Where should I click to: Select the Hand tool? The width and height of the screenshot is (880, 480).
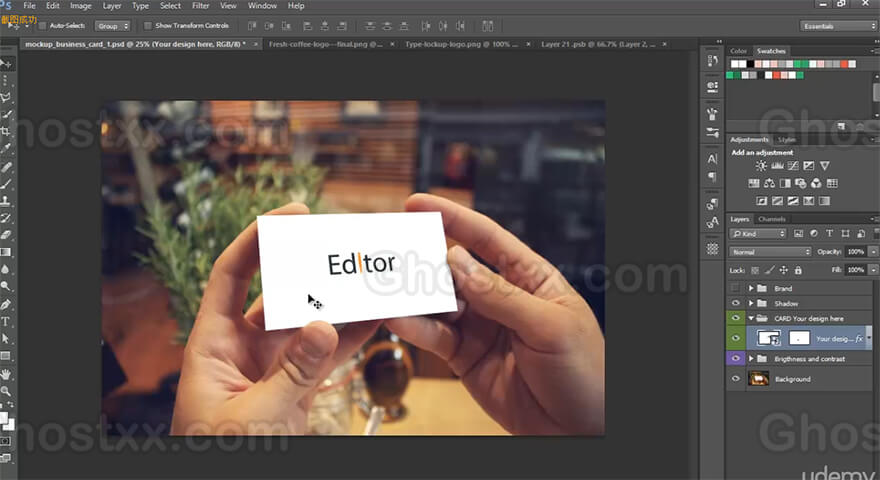pos(6,373)
